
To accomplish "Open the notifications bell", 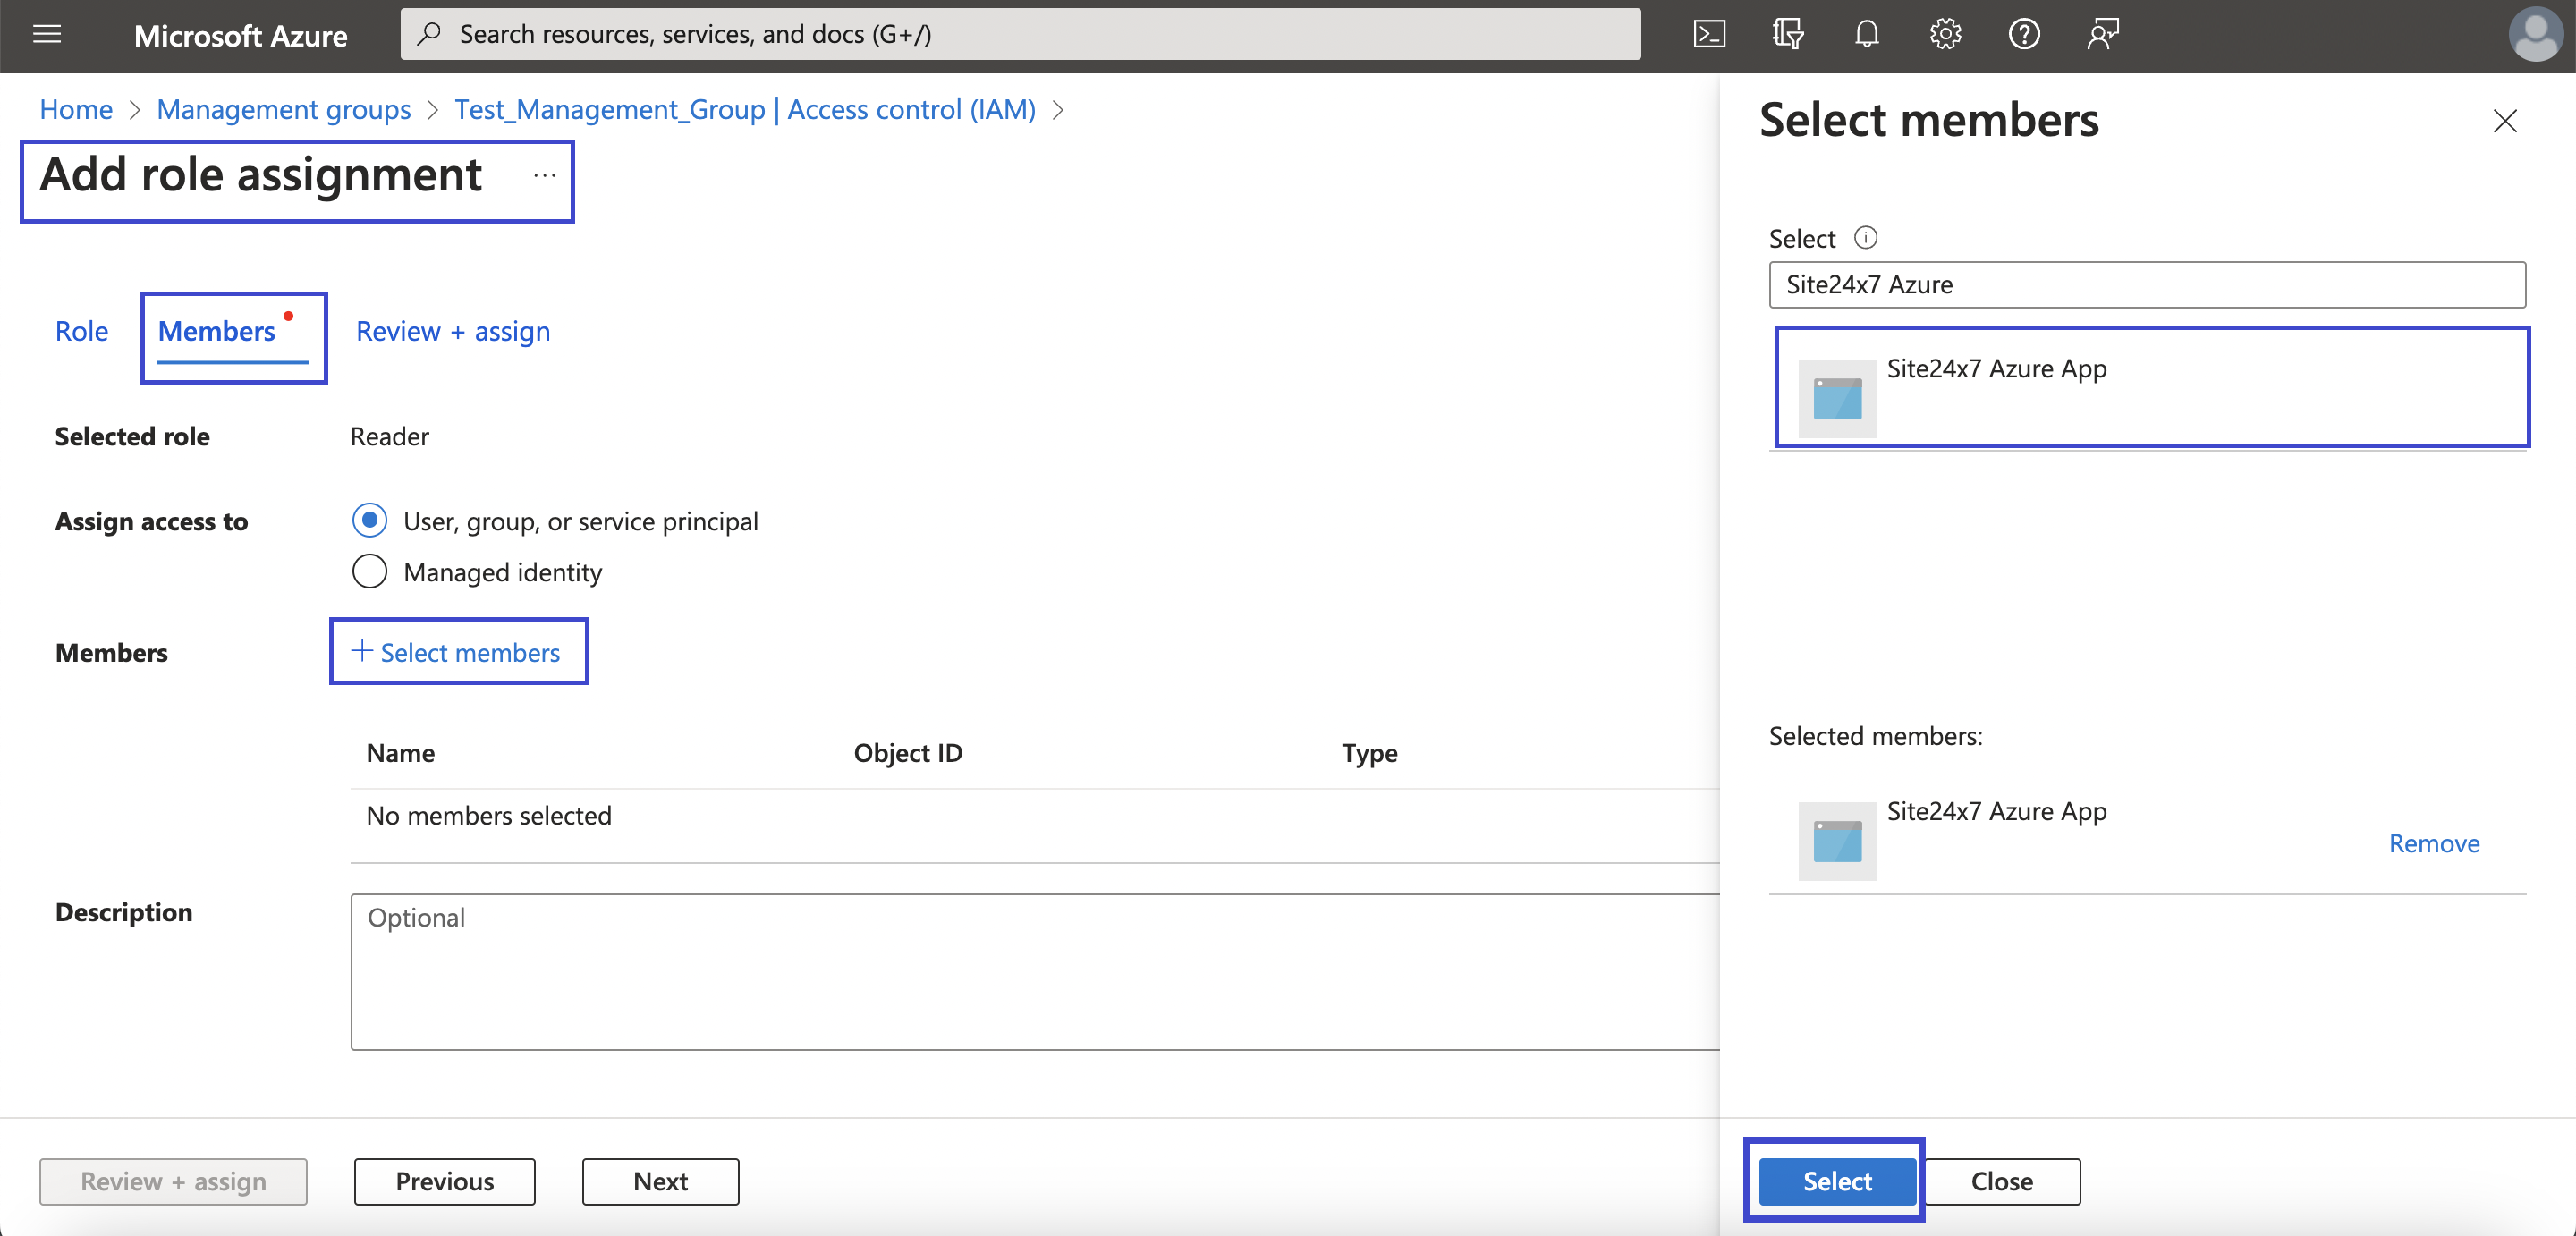I will [x=1866, y=33].
